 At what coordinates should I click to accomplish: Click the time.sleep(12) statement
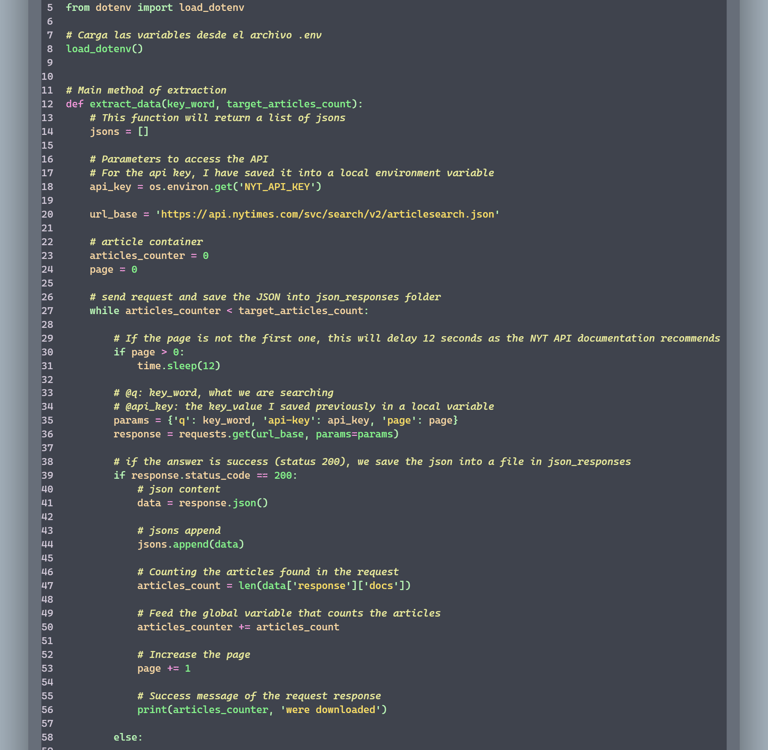[178, 366]
